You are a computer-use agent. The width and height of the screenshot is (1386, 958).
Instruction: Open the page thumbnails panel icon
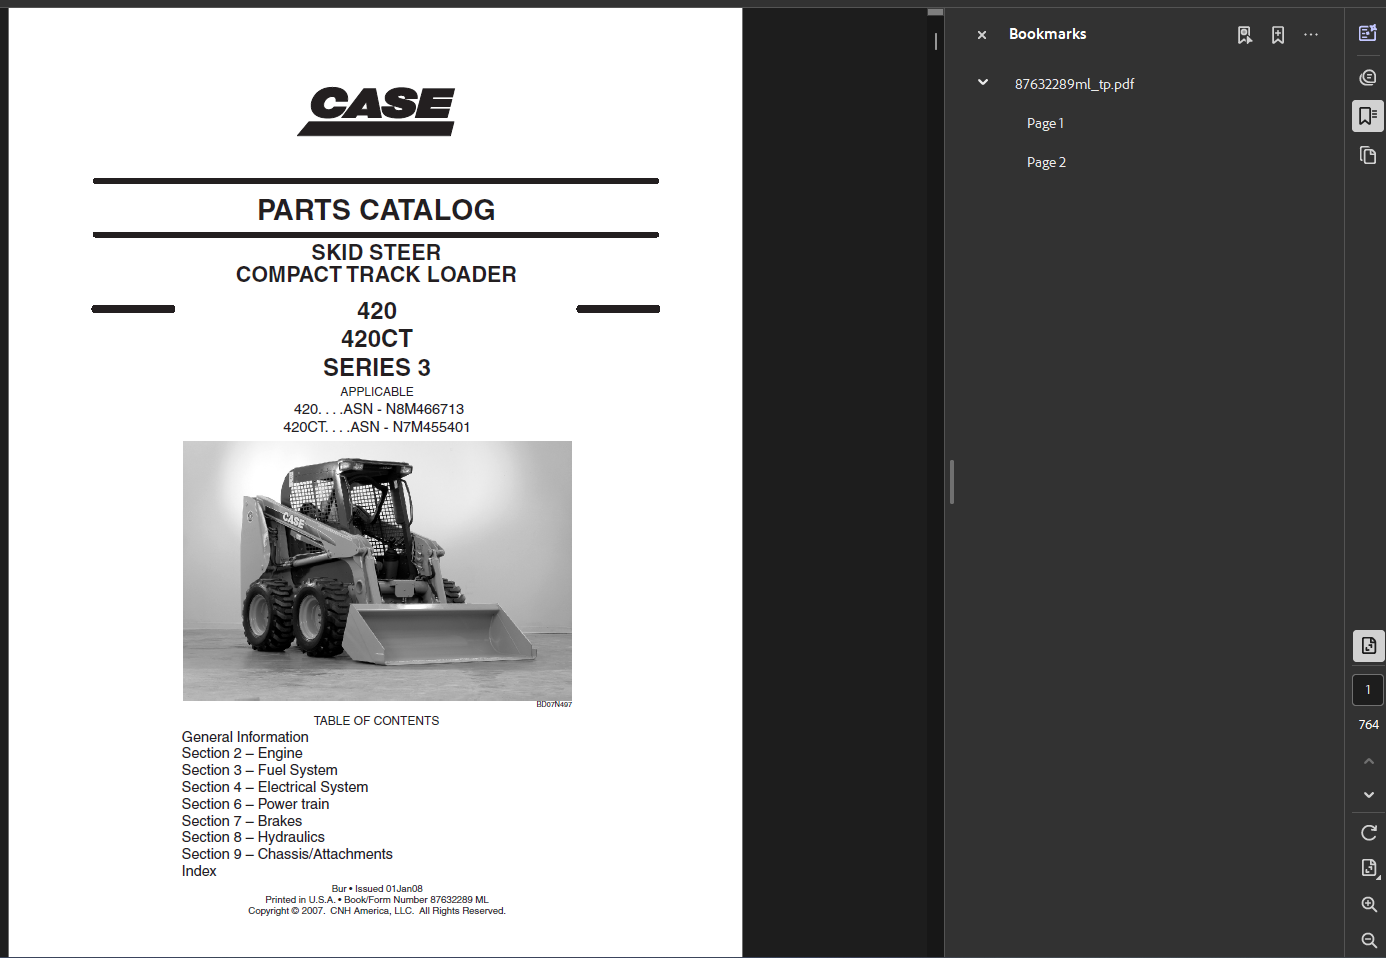[x=1368, y=155]
